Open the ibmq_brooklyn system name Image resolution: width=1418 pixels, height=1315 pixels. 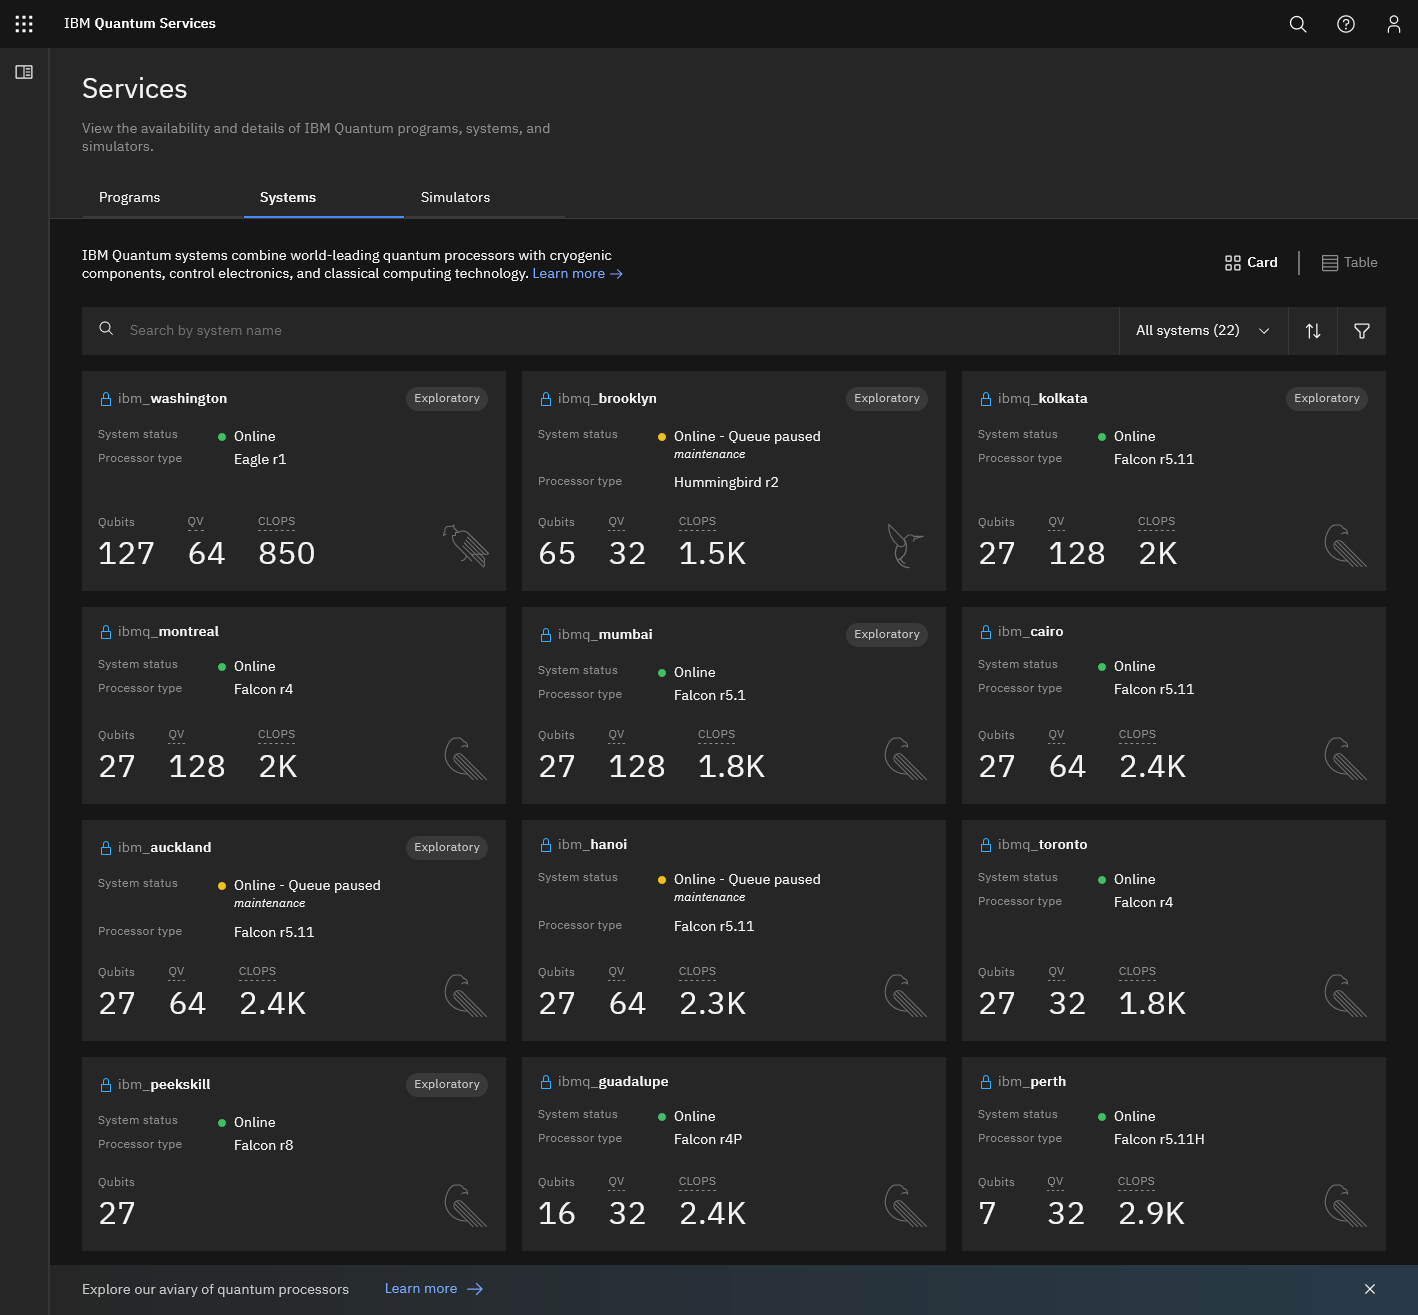(607, 399)
